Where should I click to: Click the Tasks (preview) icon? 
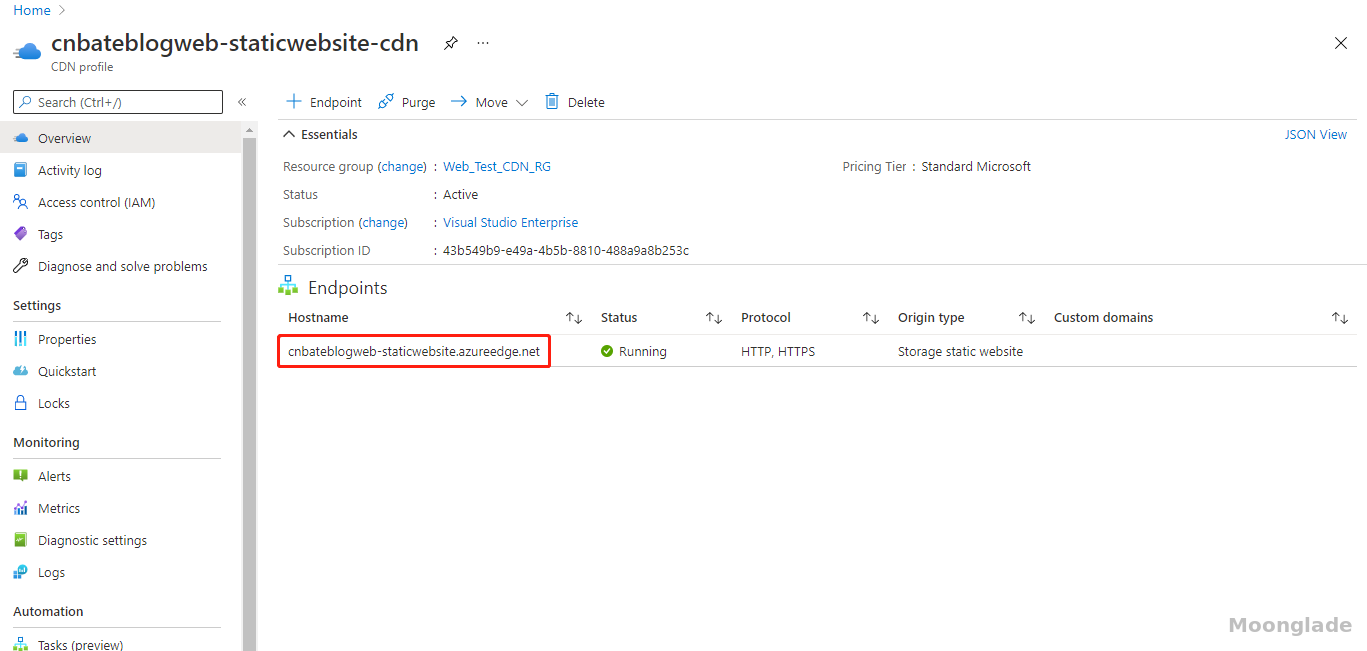(x=21, y=644)
